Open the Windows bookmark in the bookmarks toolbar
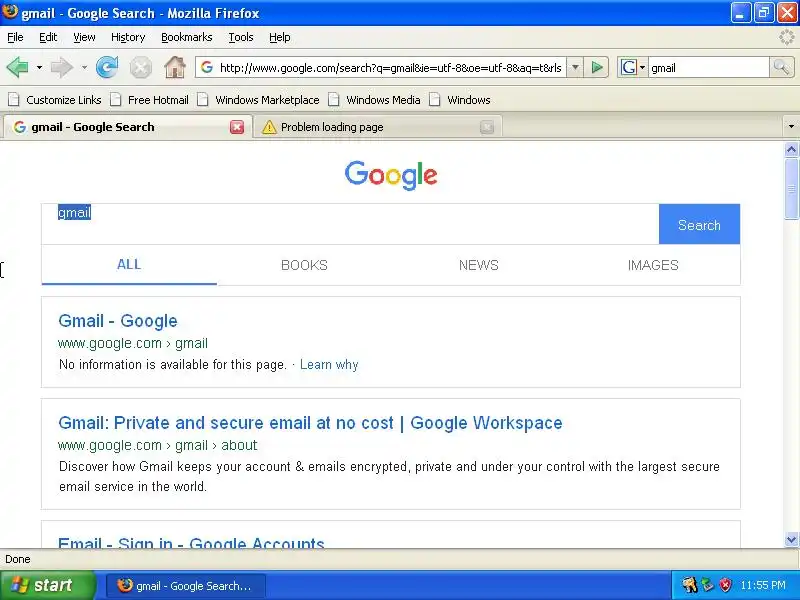Screen dimensions: 800x600 pyautogui.click(x=460, y=100)
